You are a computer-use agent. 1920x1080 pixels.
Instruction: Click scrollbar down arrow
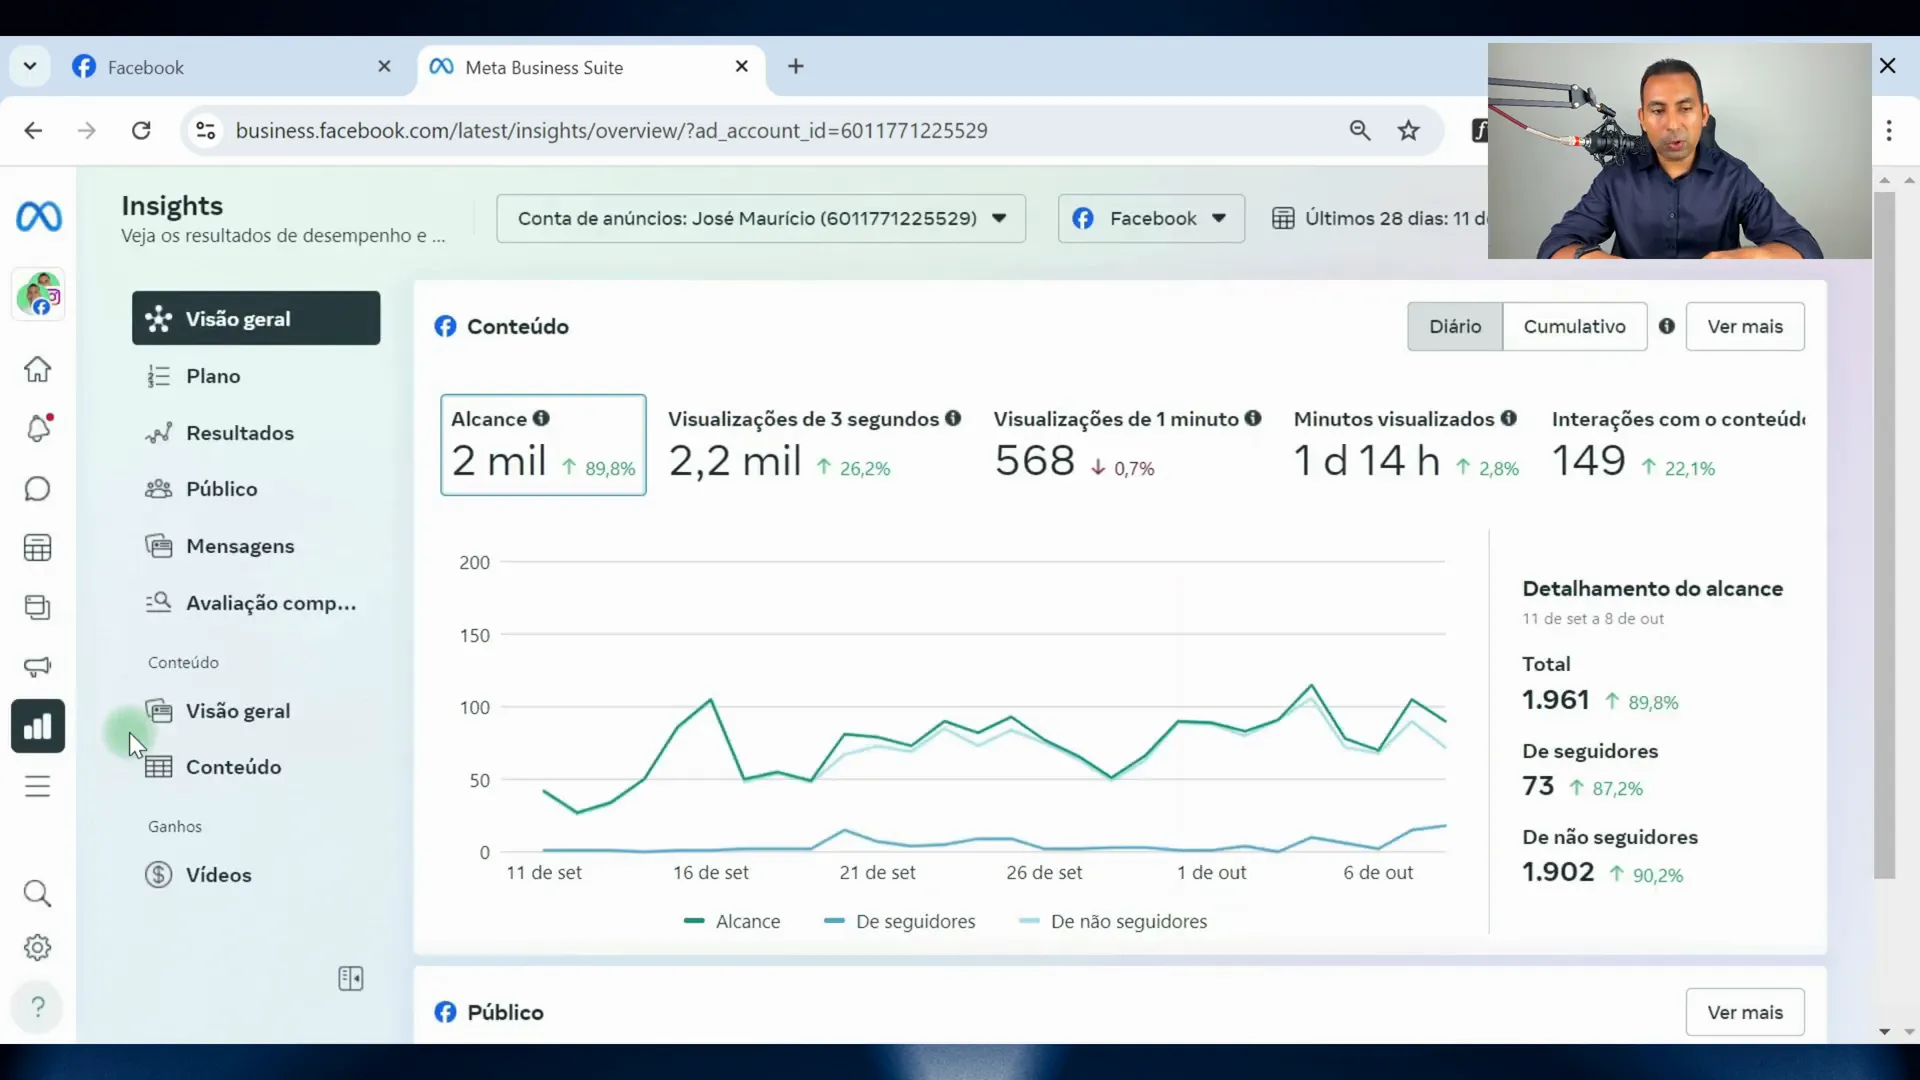pos(1885,1031)
